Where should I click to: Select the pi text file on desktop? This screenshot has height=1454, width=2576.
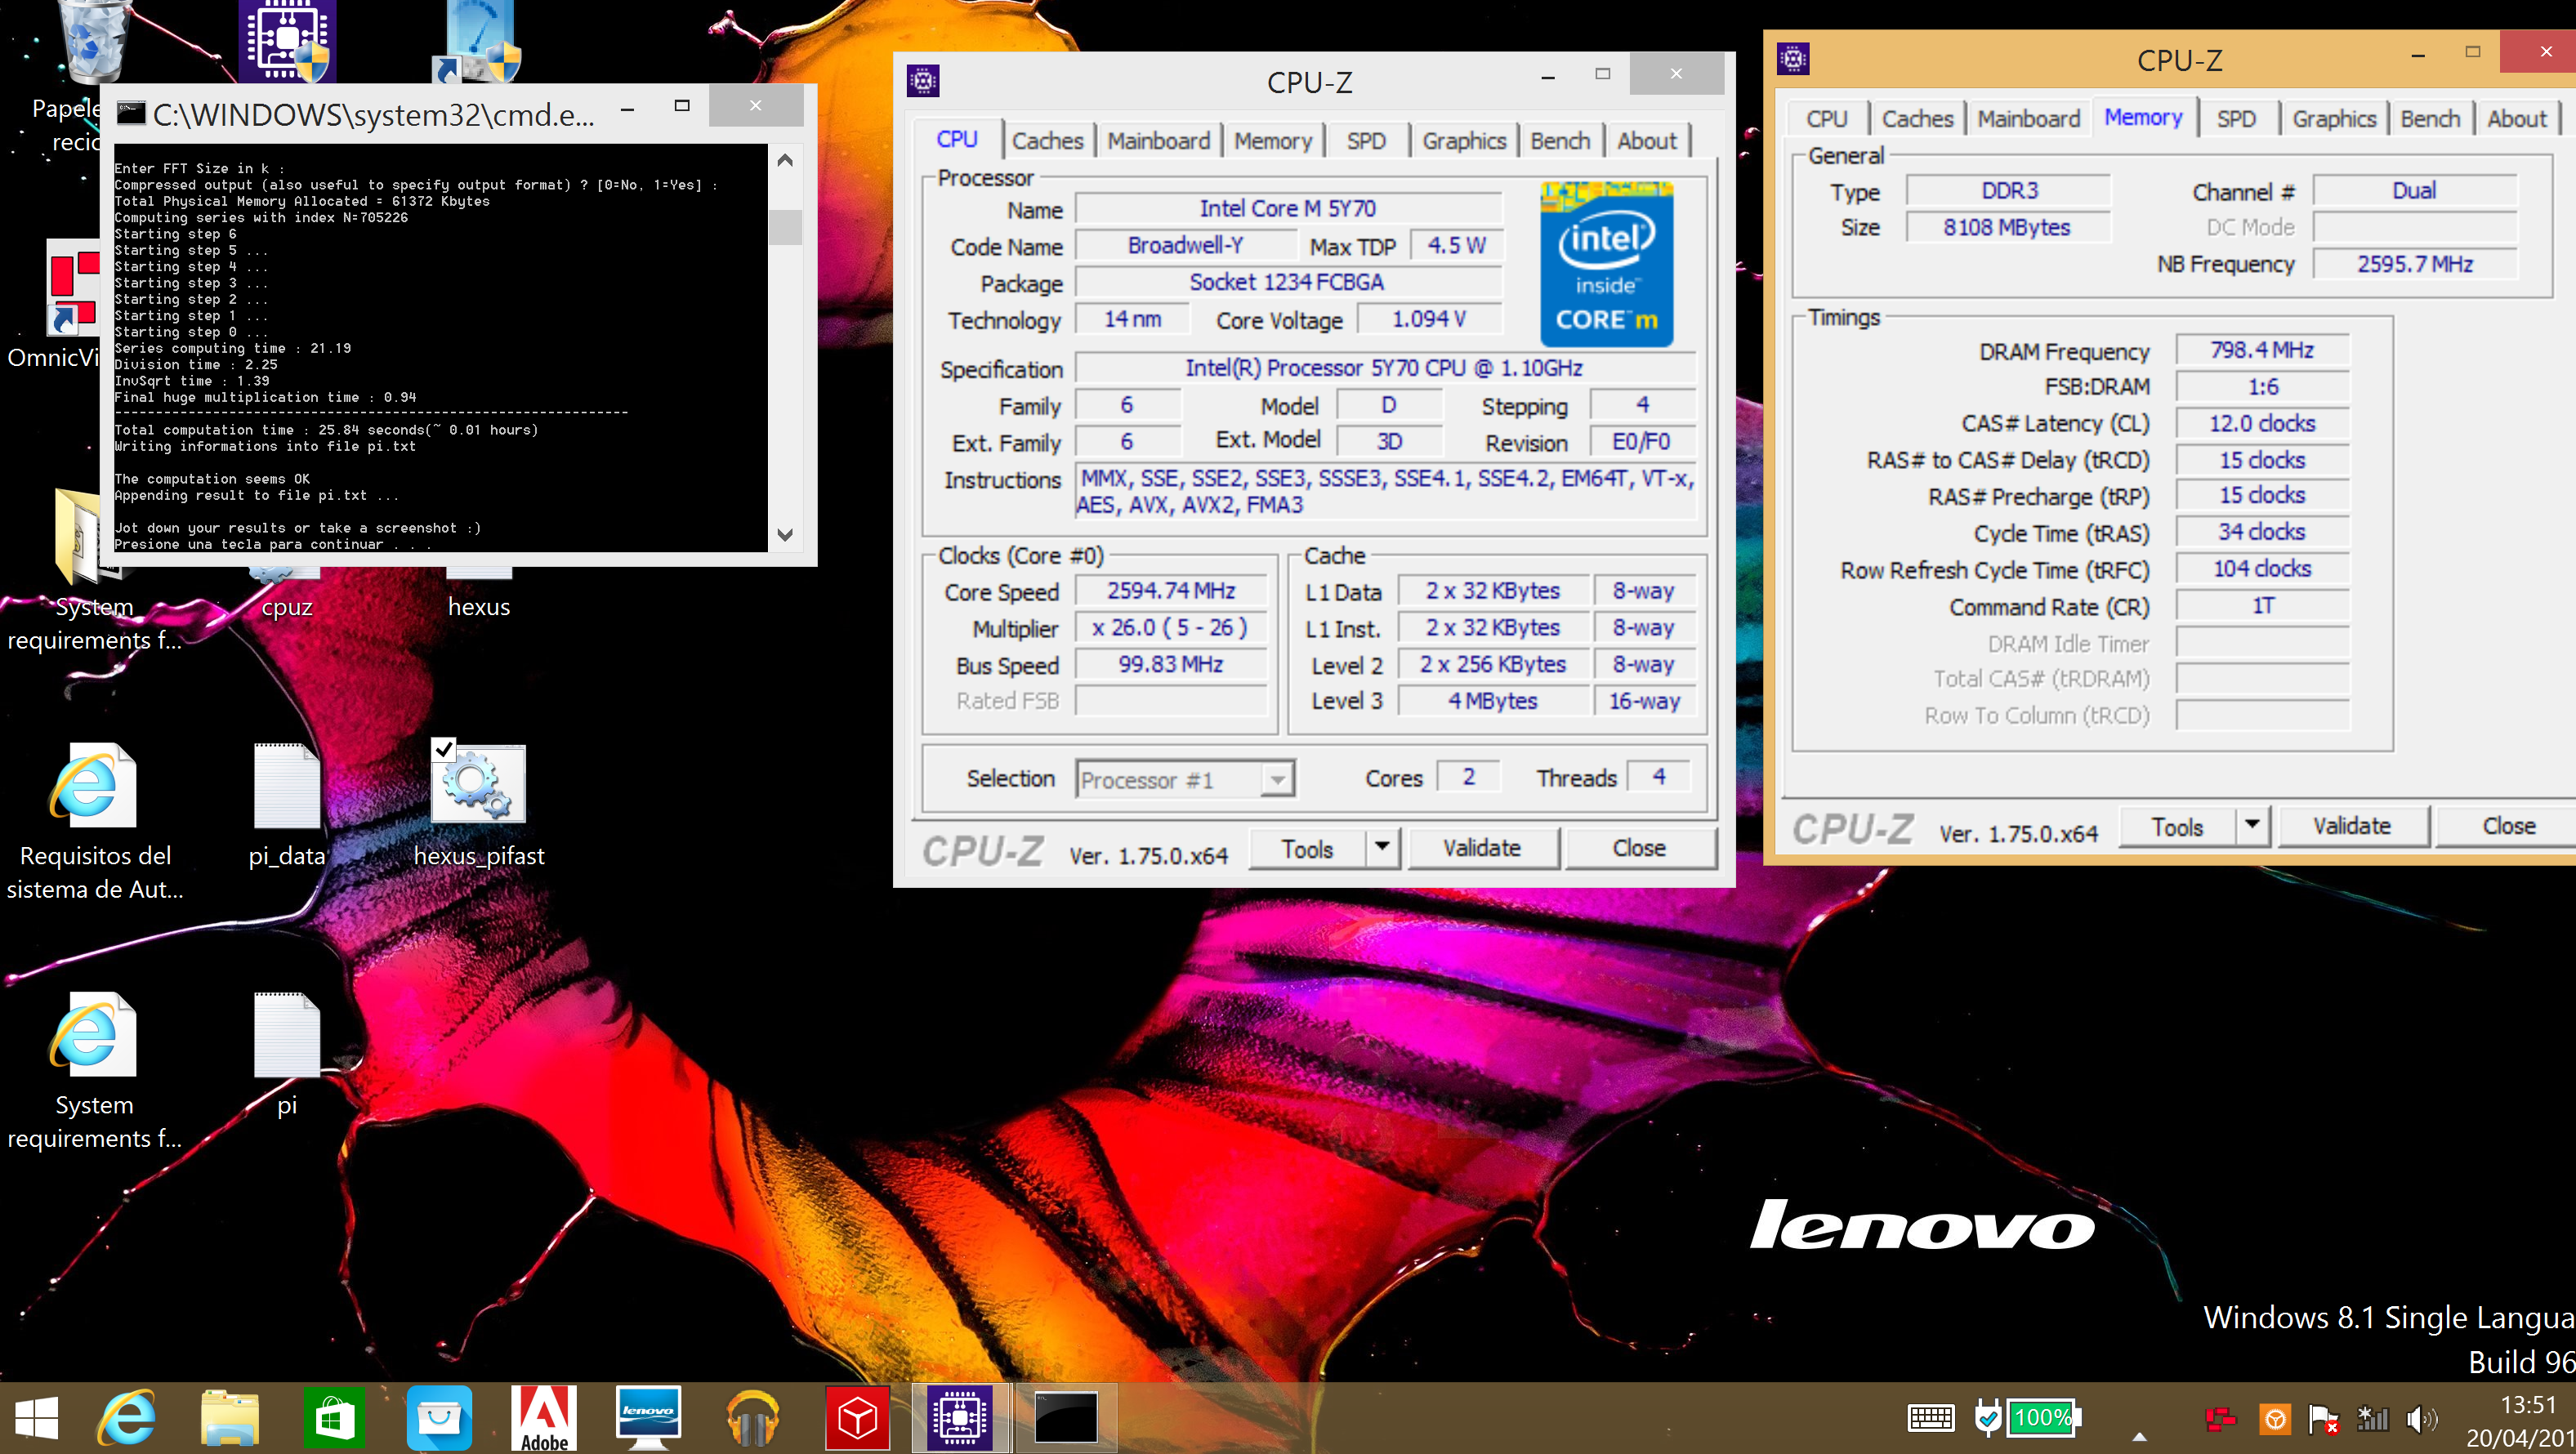(287, 1054)
